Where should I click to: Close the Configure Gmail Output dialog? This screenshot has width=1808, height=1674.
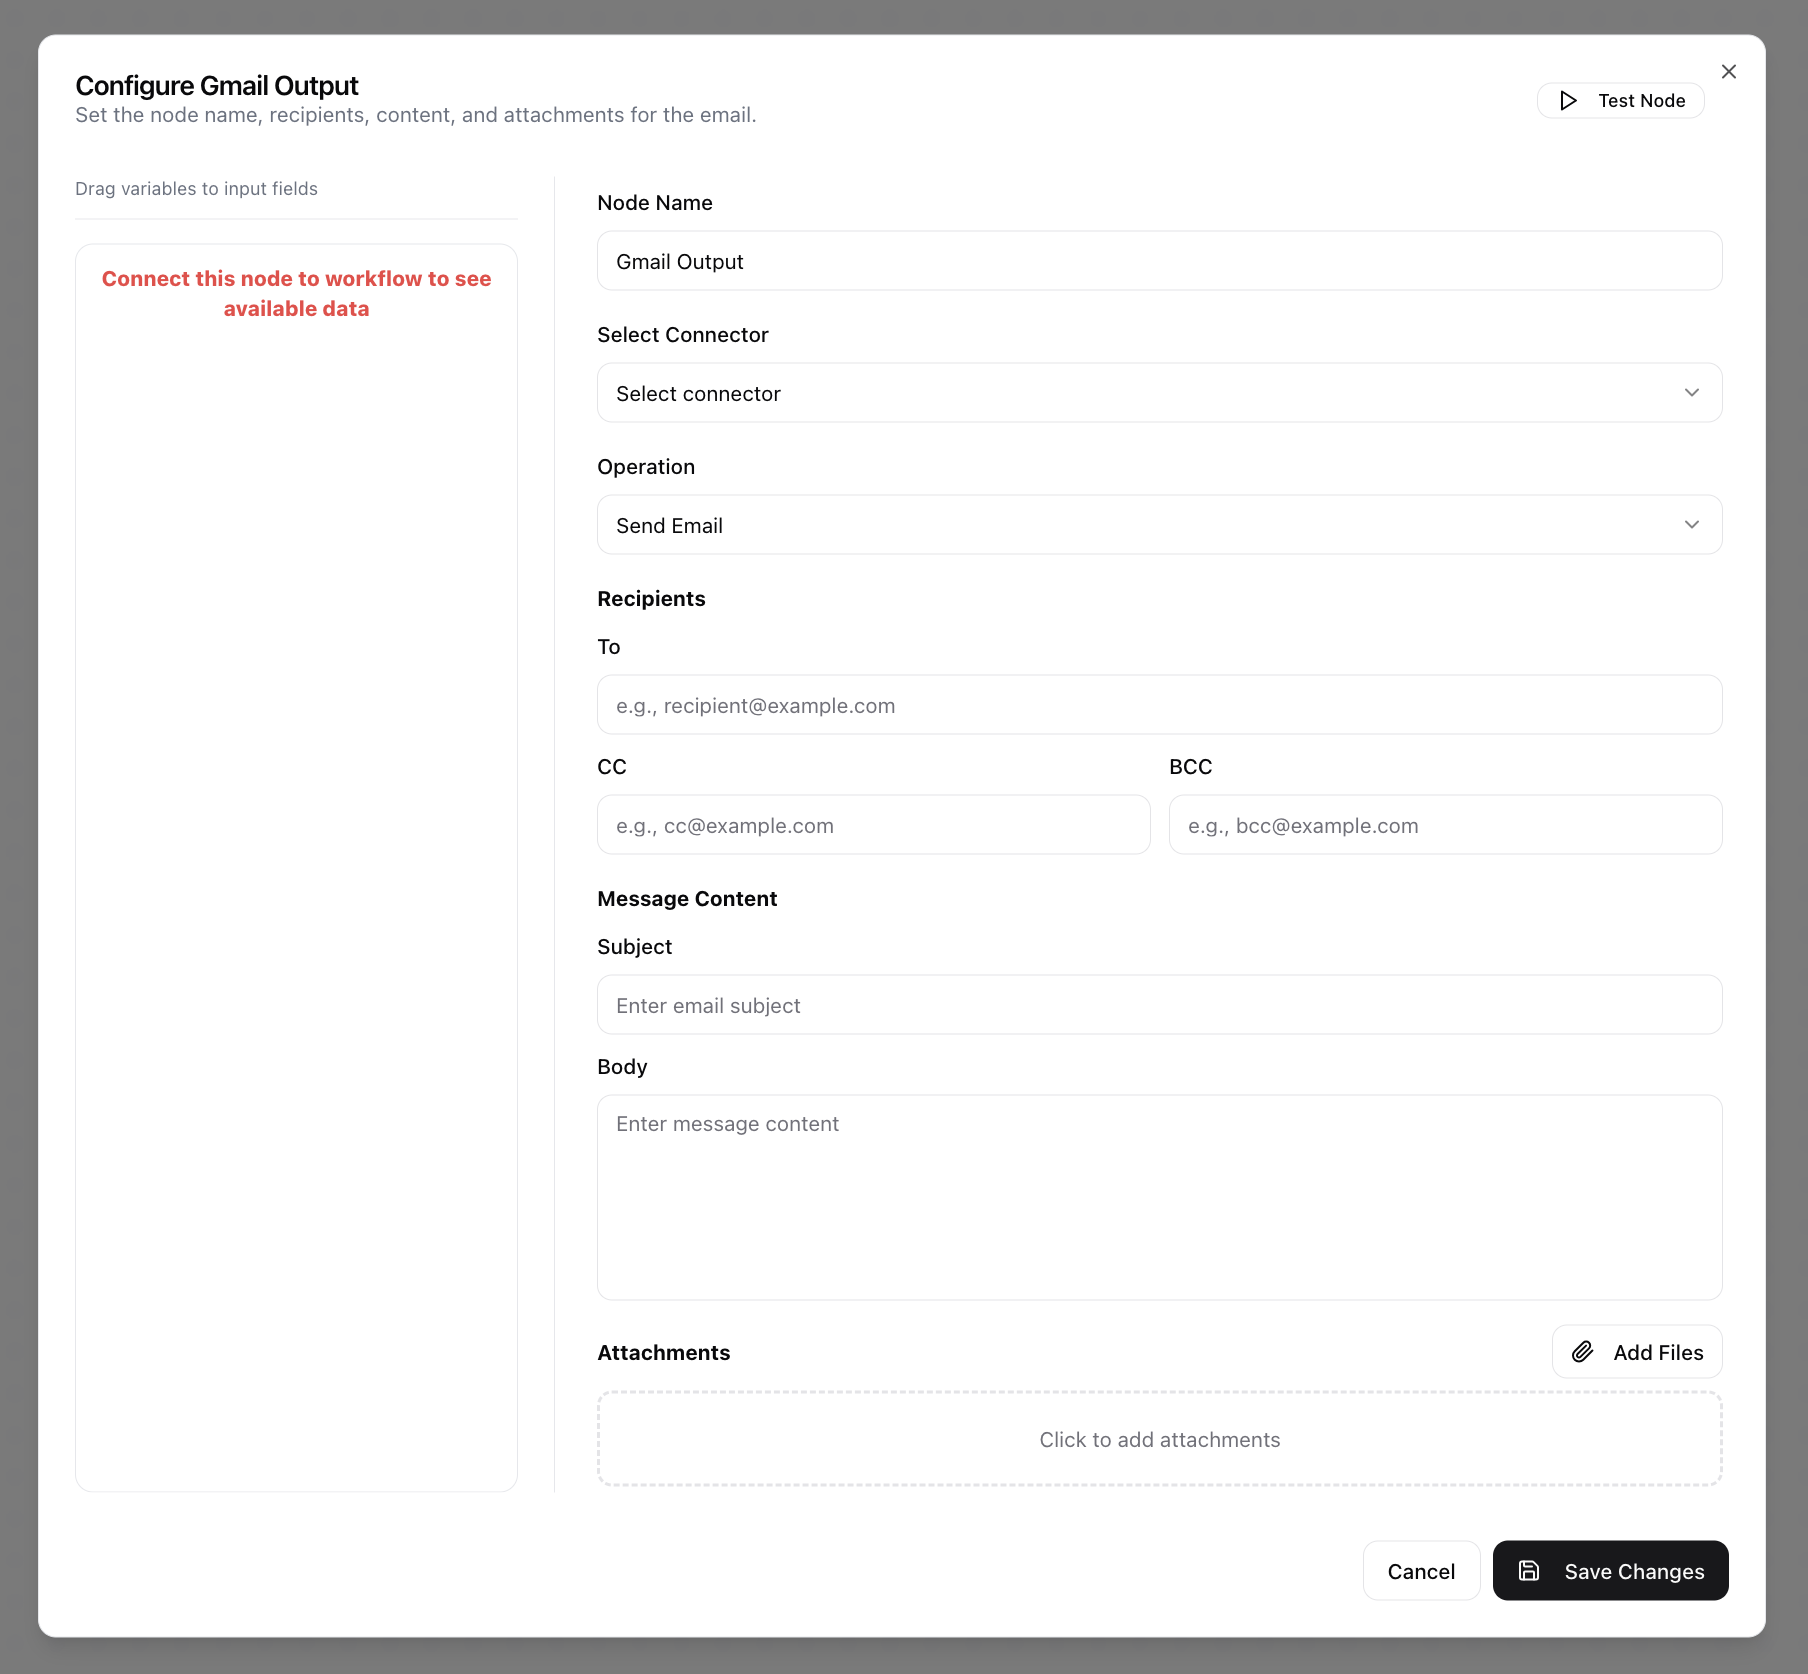pos(1728,72)
